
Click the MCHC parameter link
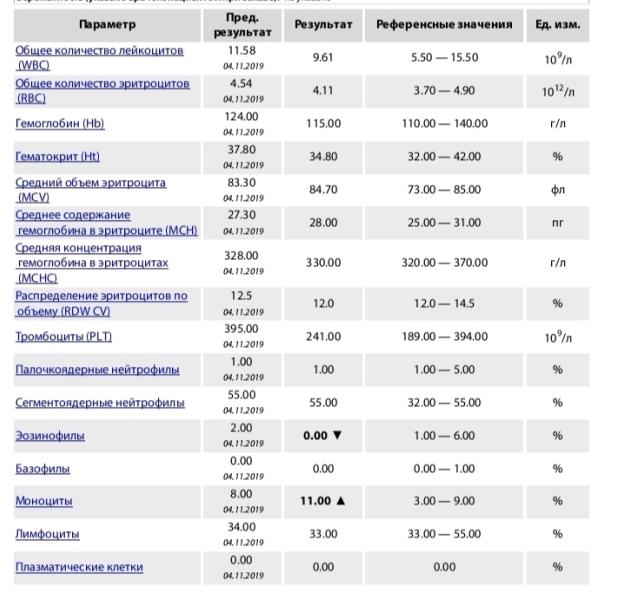click(x=91, y=263)
